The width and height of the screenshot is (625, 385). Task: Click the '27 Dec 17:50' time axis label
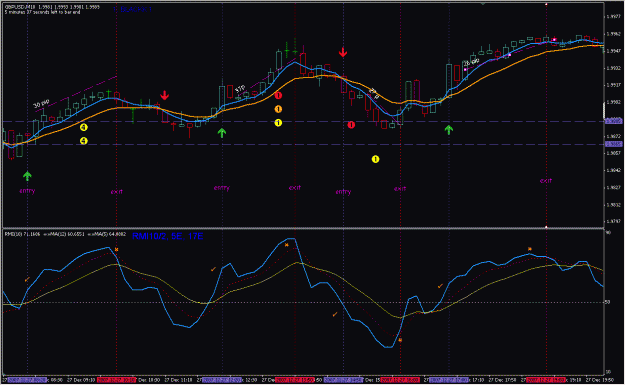pos(503,380)
